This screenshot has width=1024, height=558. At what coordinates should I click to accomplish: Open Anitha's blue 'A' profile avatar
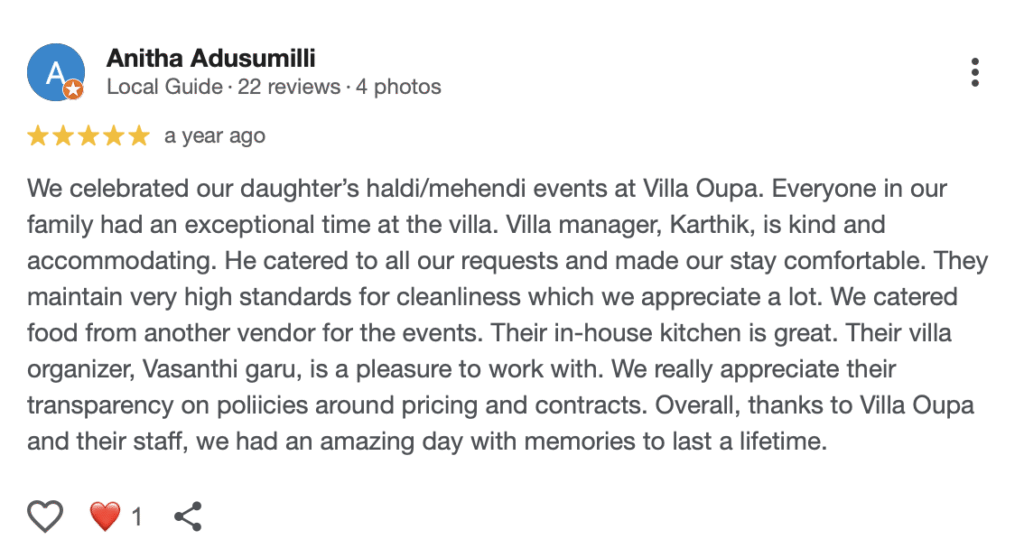[x=54, y=72]
